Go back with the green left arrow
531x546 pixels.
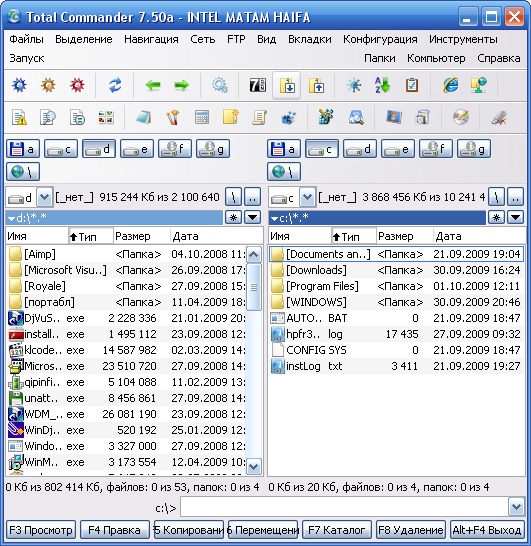[153, 85]
